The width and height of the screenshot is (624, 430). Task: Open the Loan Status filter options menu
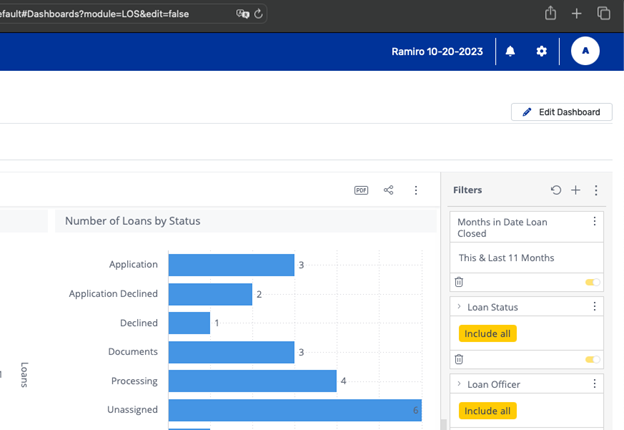point(595,307)
